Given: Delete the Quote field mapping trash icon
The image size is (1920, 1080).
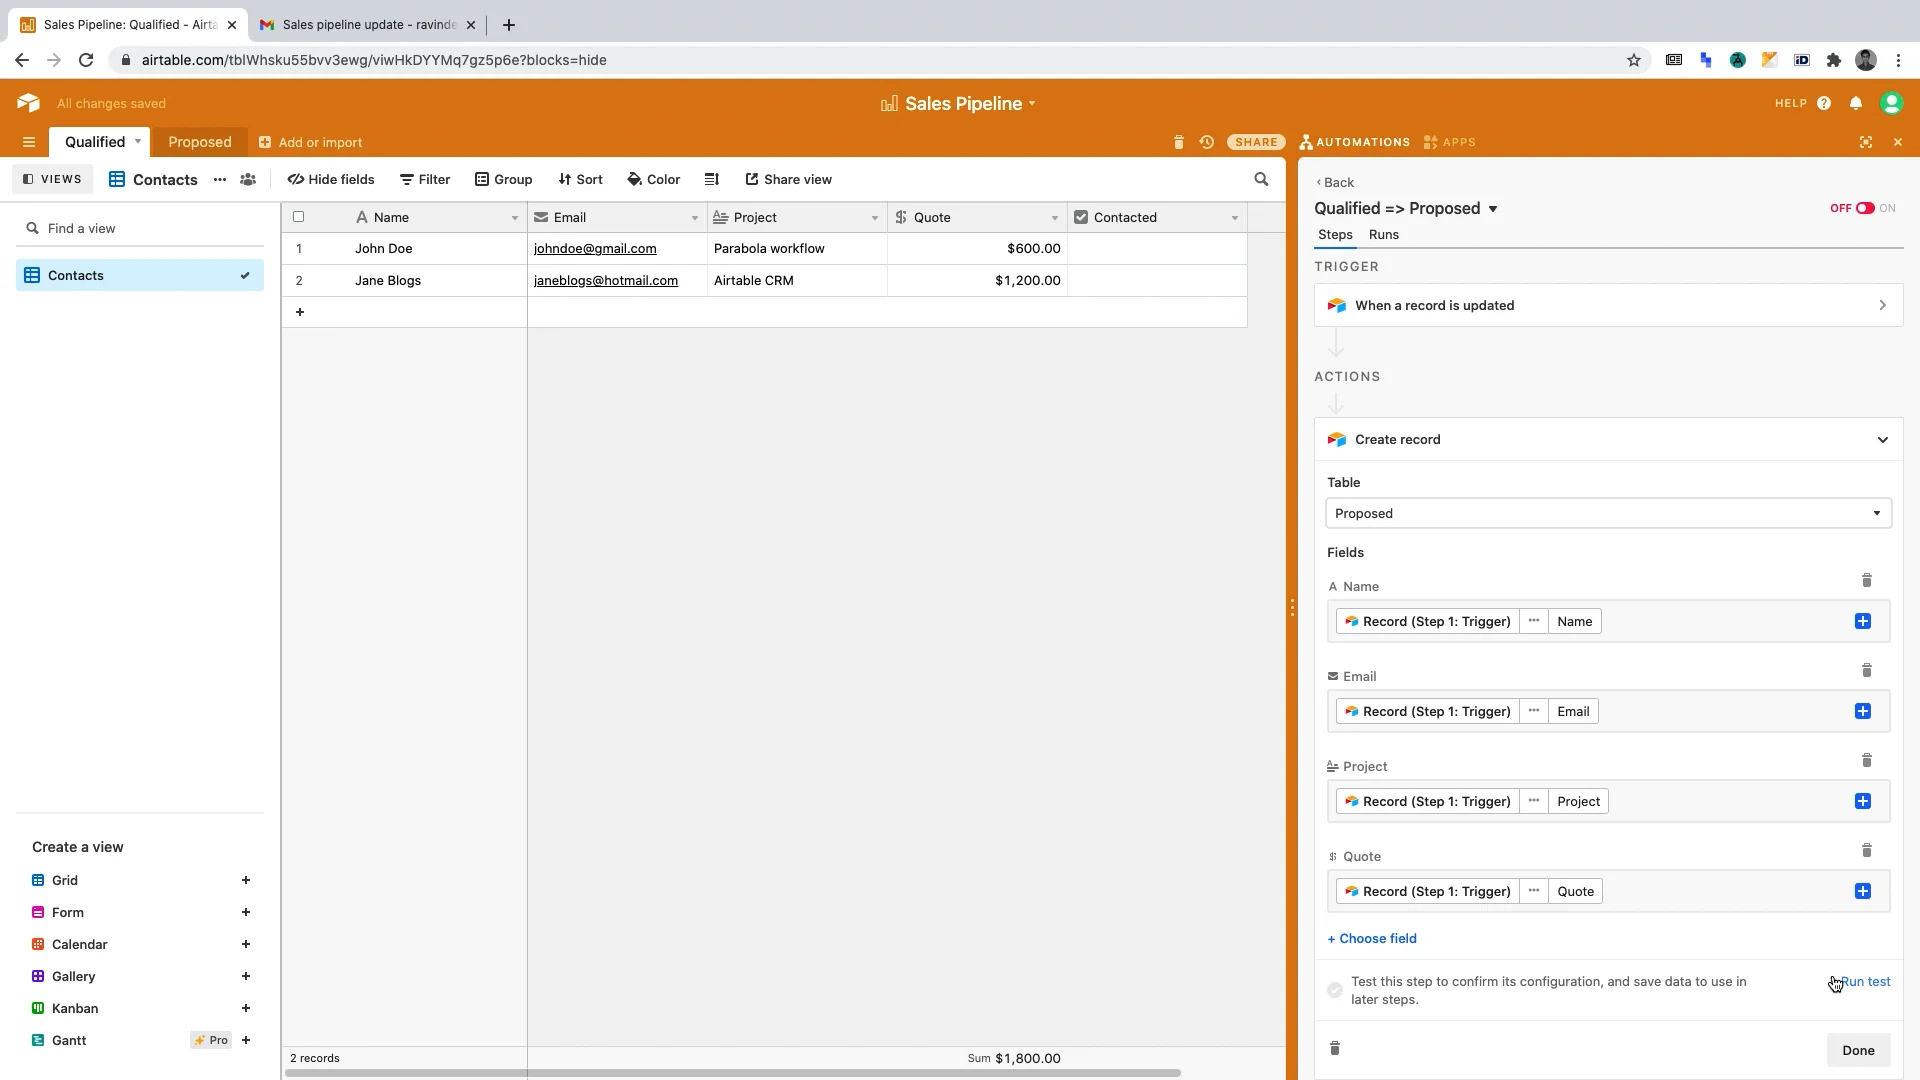Looking at the screenshot, I should [x=1866, y=850].
